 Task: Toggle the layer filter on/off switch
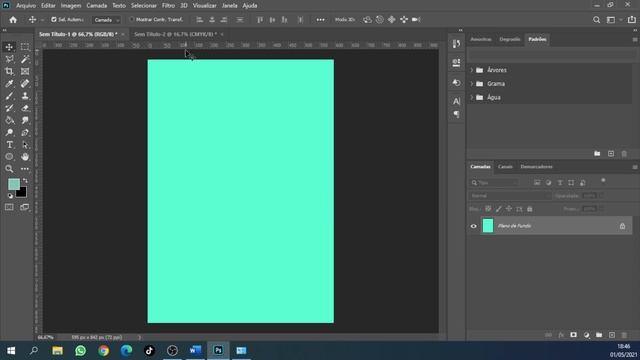point(603,181)
